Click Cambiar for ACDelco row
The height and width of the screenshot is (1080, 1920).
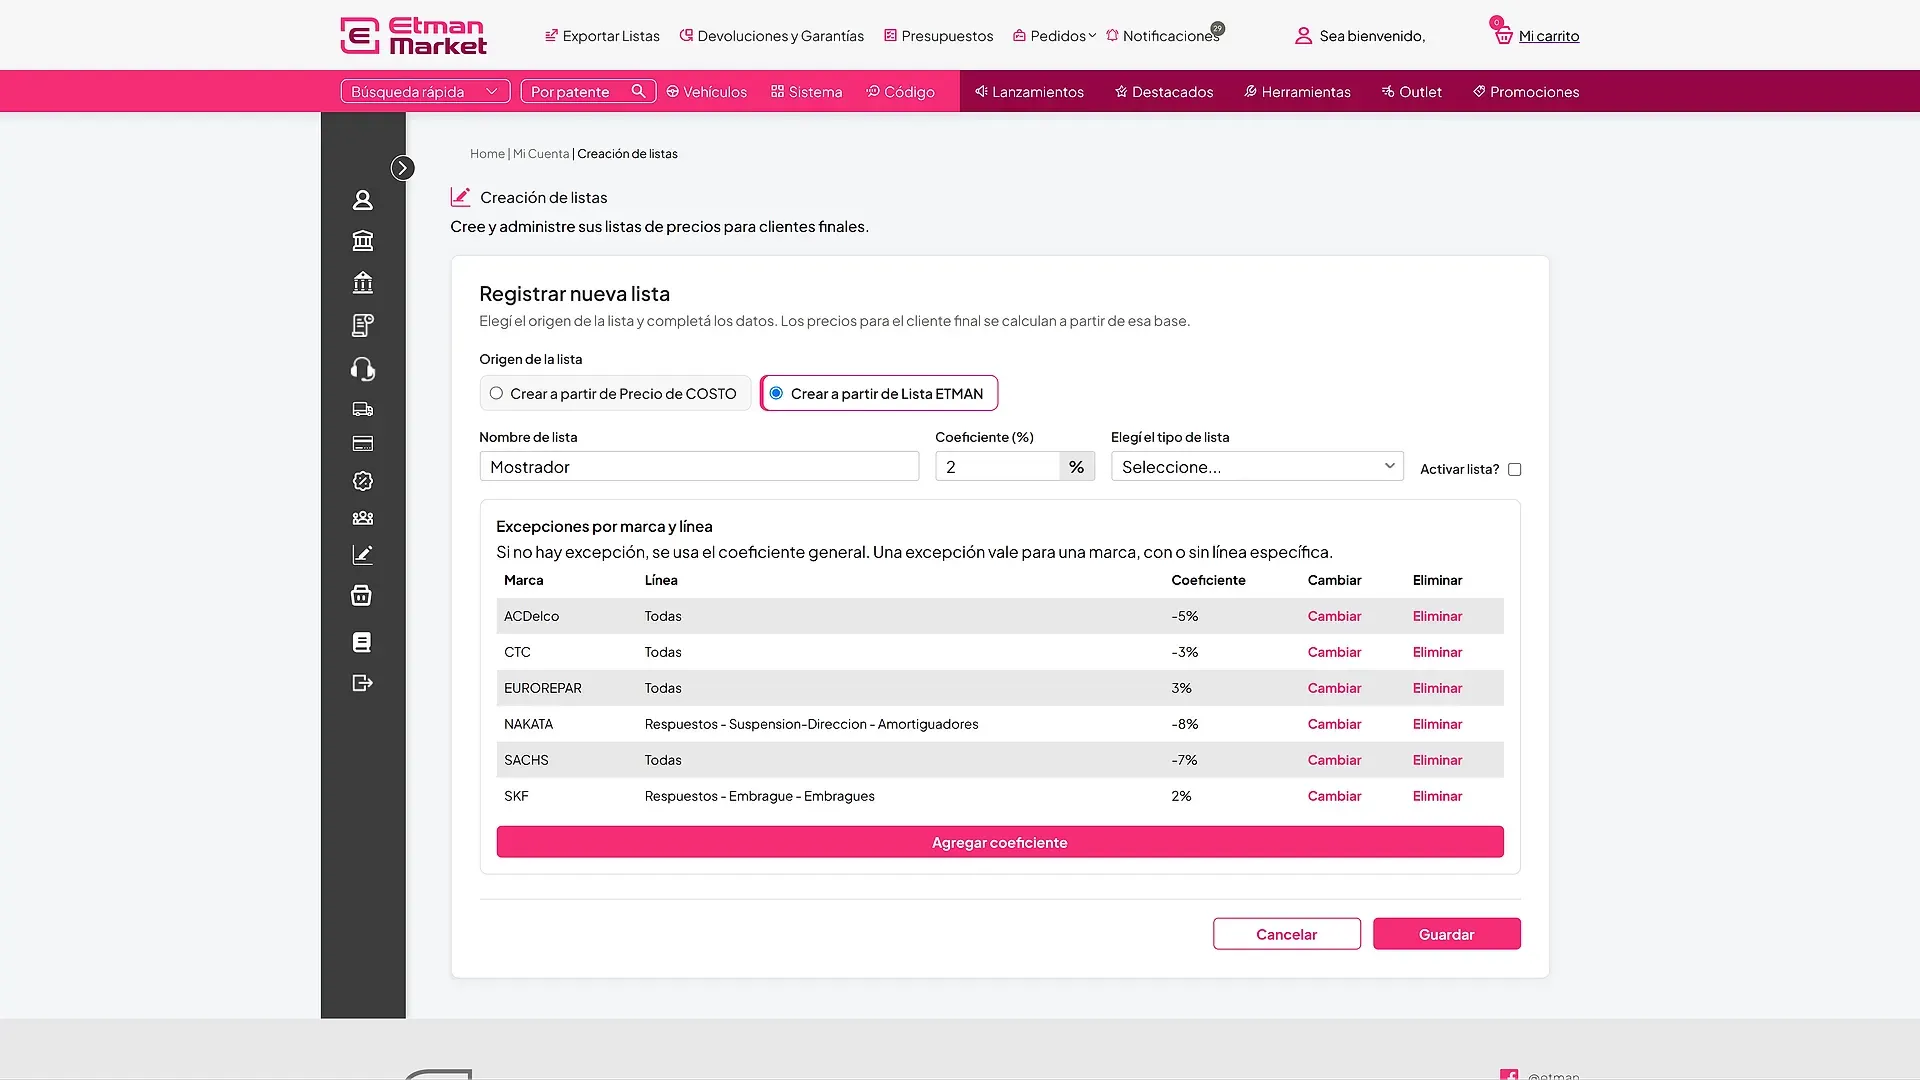pyautogui.click(x=1334, y=616)
